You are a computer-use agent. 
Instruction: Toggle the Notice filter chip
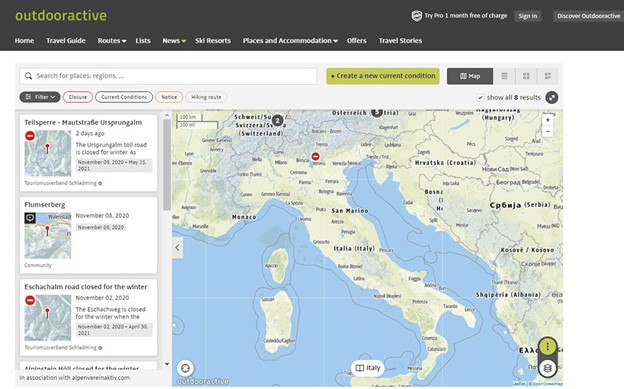coord(169,97)
